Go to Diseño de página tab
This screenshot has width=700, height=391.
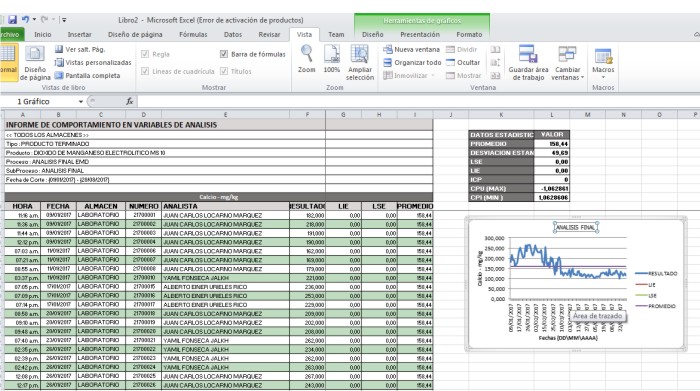pos(135,34)
